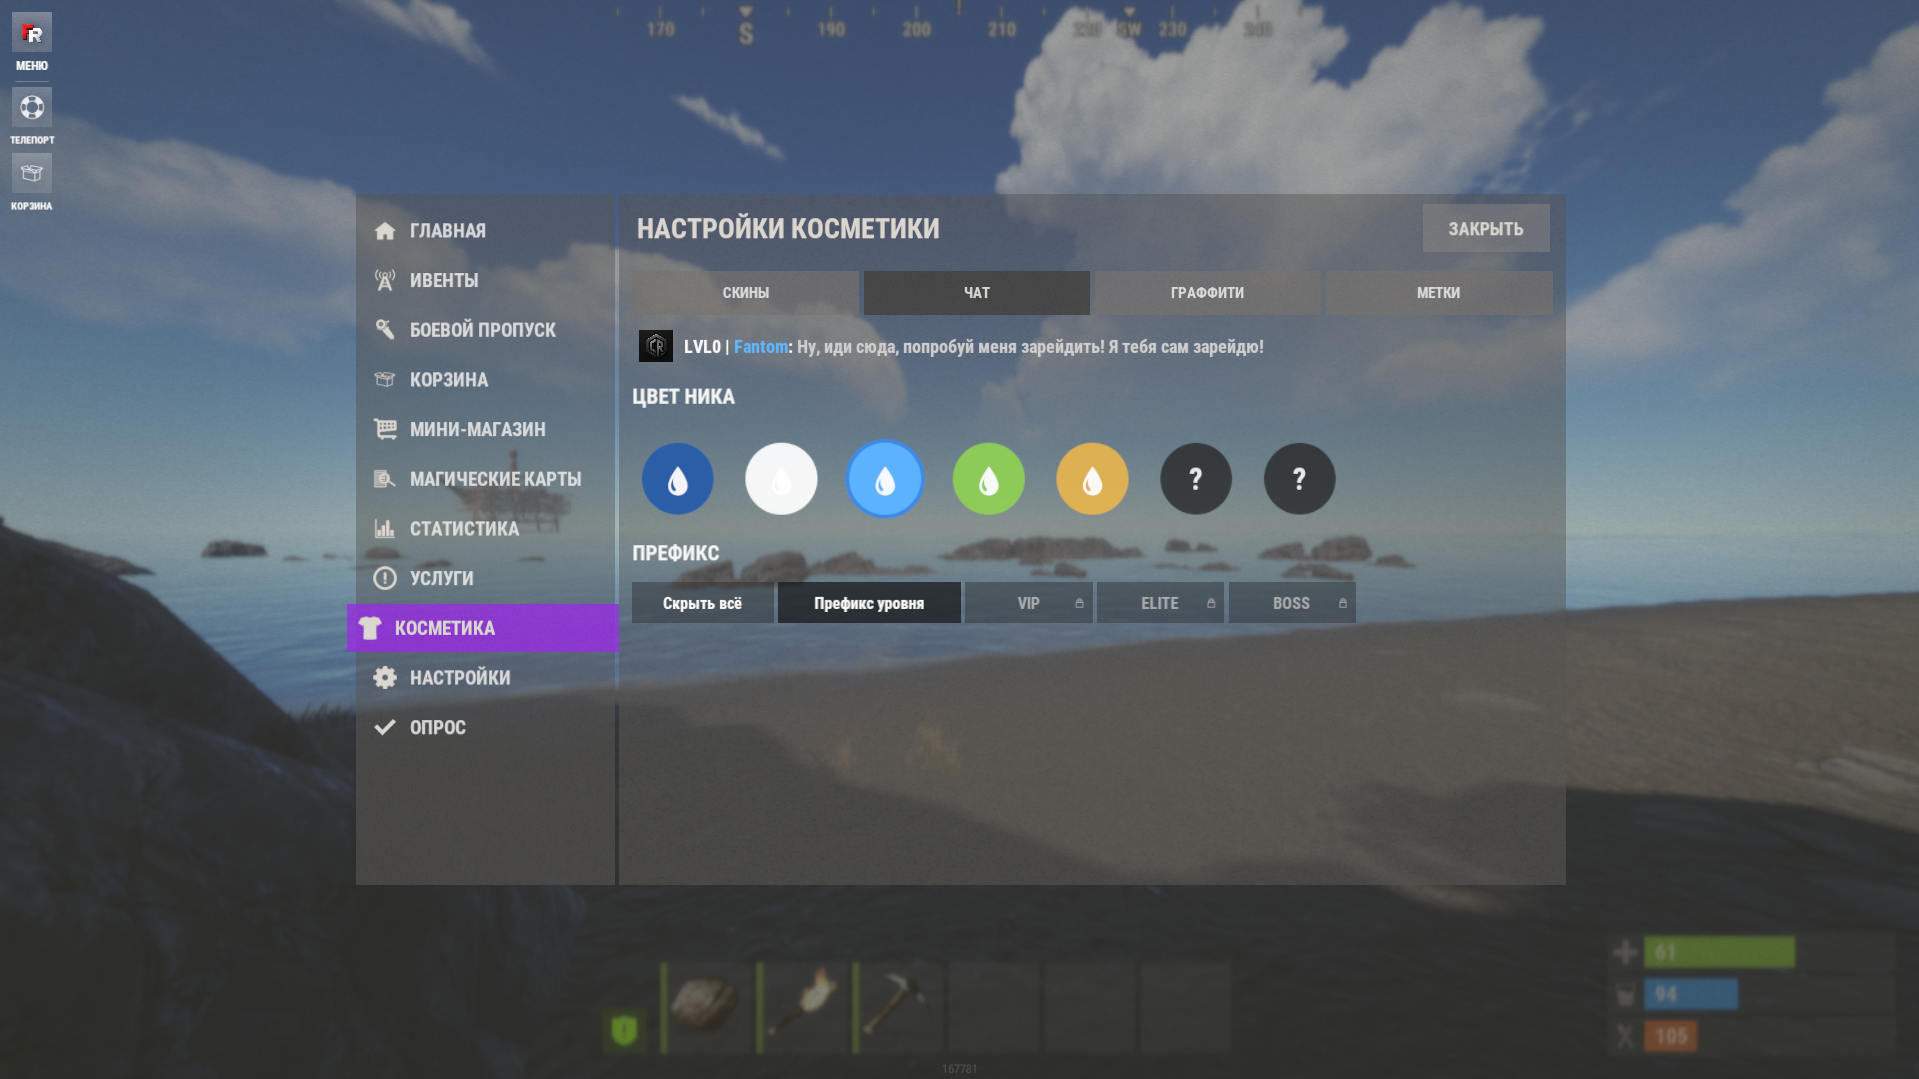Click the Закрыть button
The width and height of the screenshot is (1919, 1079).
coord(1486,229)
